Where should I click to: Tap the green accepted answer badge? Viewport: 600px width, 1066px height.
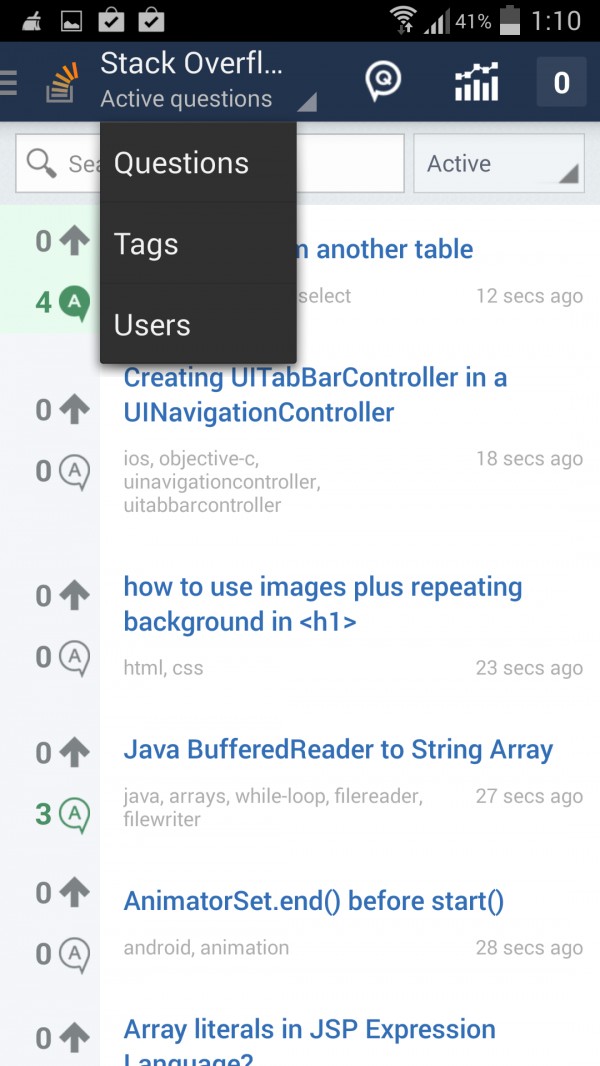(74, 301)
